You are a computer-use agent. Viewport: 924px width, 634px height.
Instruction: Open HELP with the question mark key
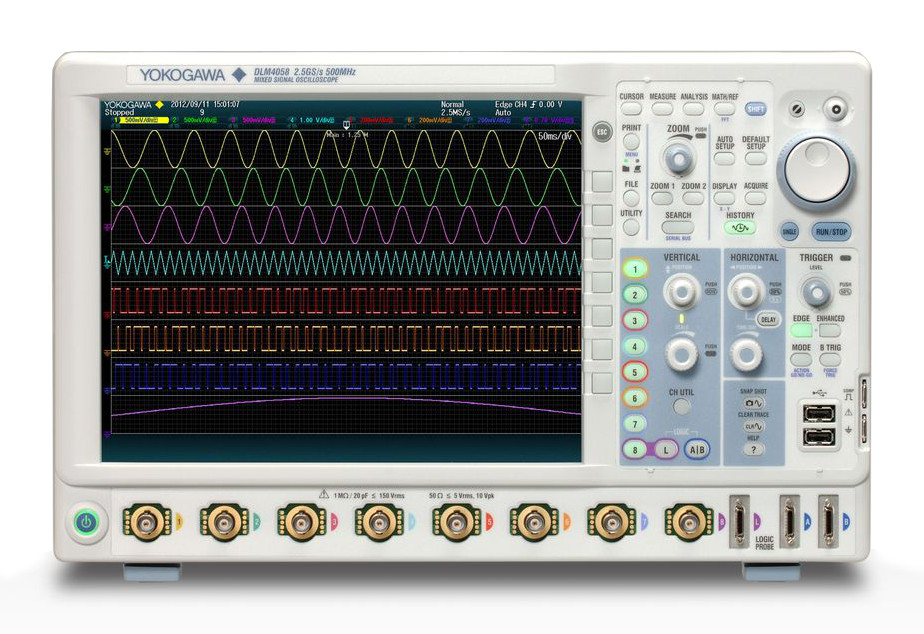pyautogui.click(x=753, y=449)
